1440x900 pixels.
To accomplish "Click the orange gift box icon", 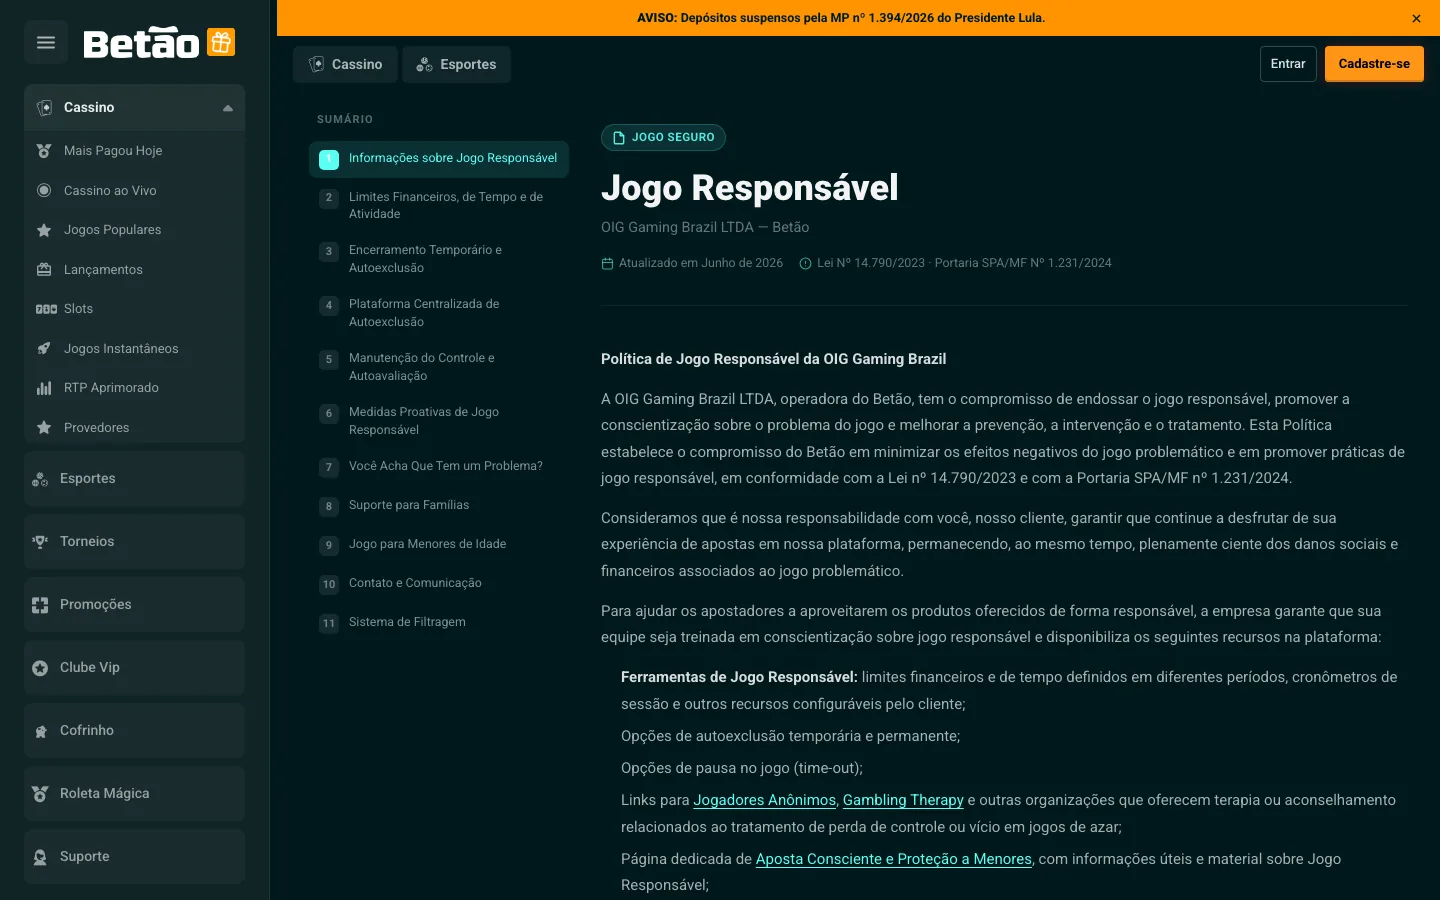I will point(221,42).
